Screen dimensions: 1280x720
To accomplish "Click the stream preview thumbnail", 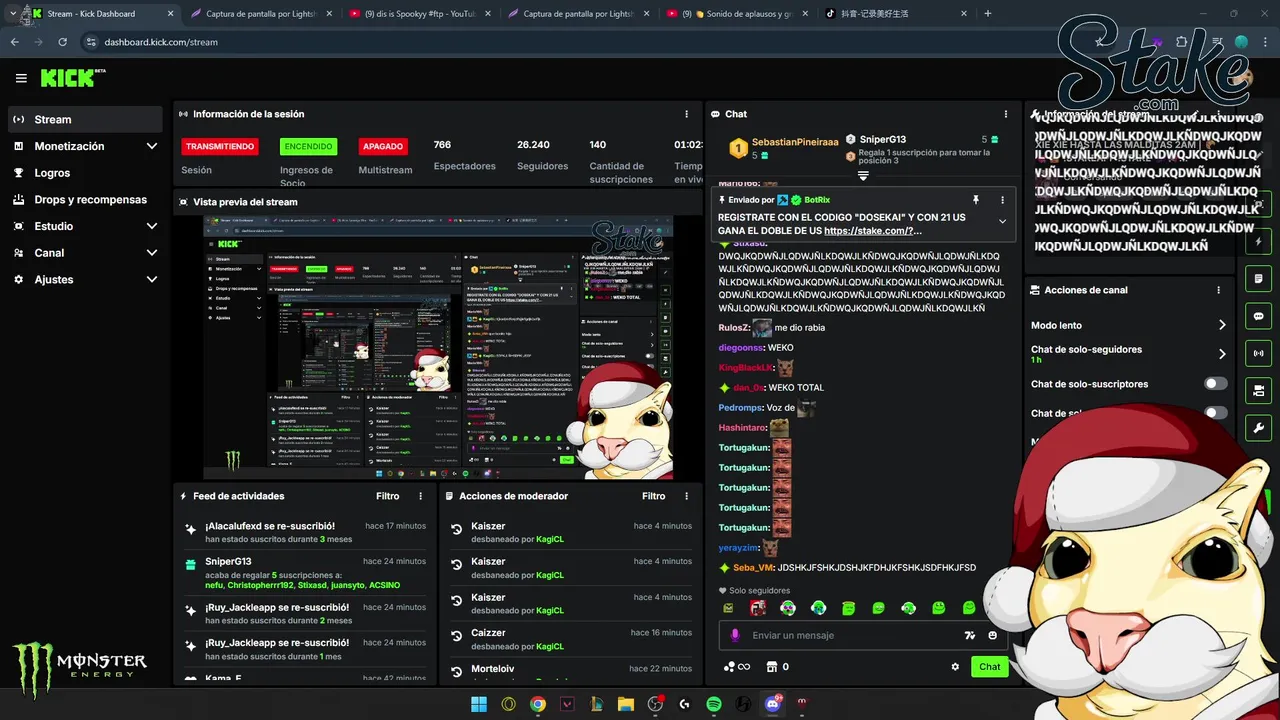I will [x=438, y=346].
